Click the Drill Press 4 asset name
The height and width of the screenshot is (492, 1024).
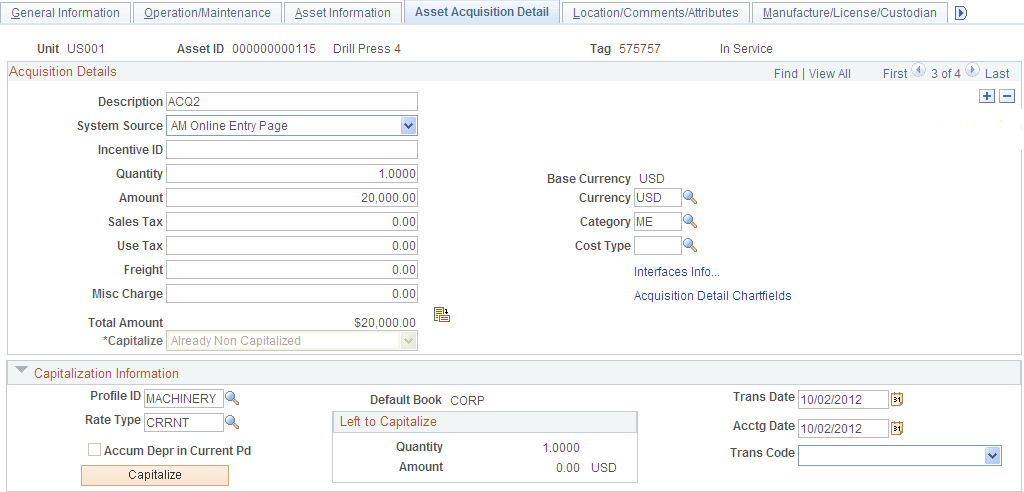pos(366,49)
